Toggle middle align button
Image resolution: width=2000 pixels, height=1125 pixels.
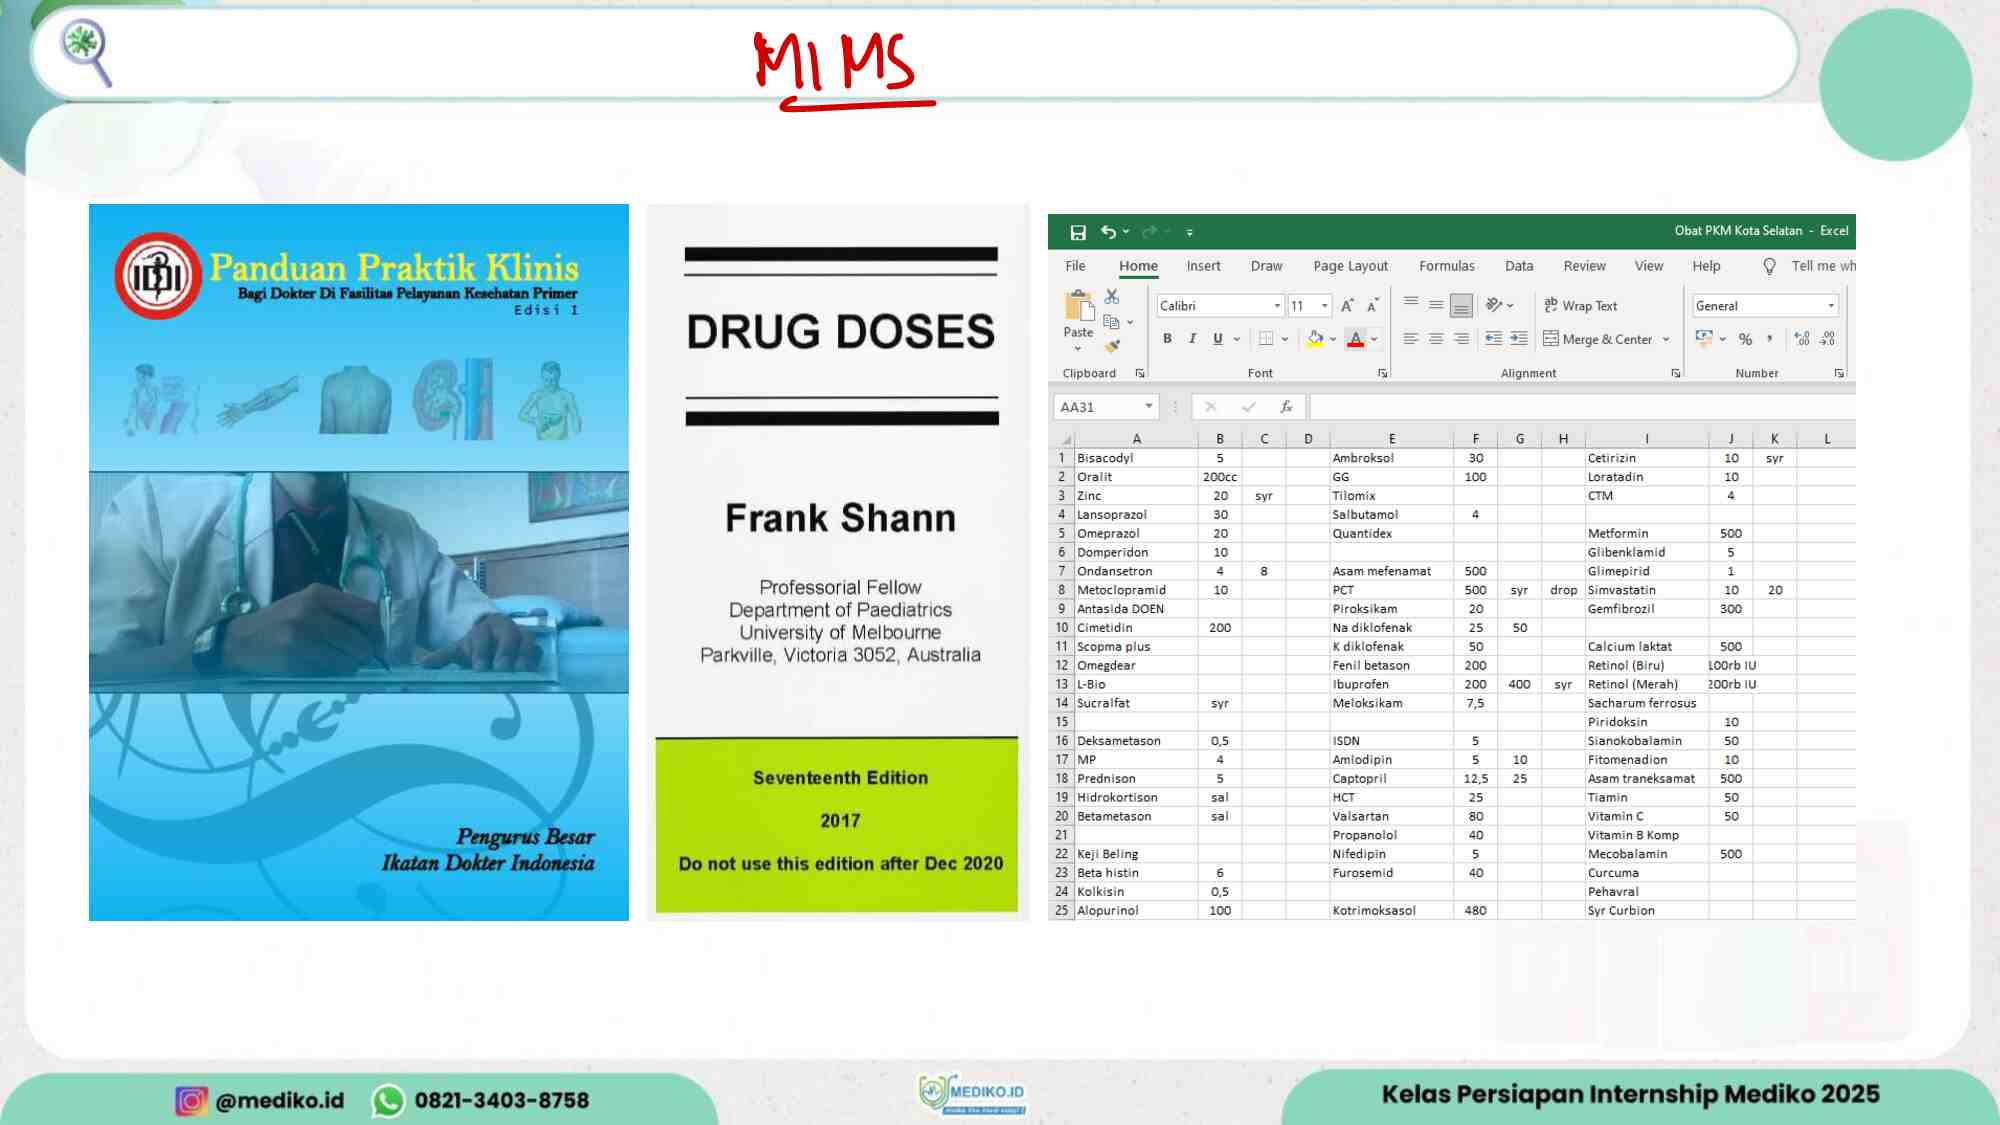1436,304
